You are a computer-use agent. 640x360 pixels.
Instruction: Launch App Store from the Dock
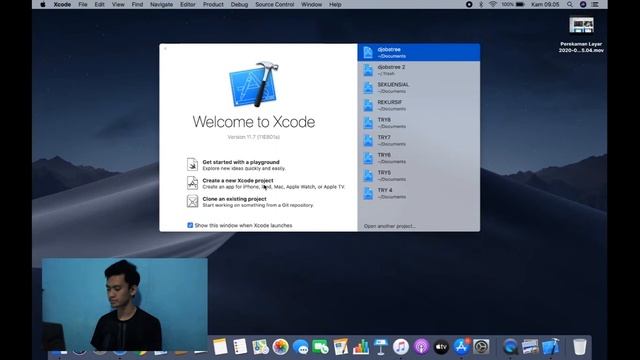(461, 347)
